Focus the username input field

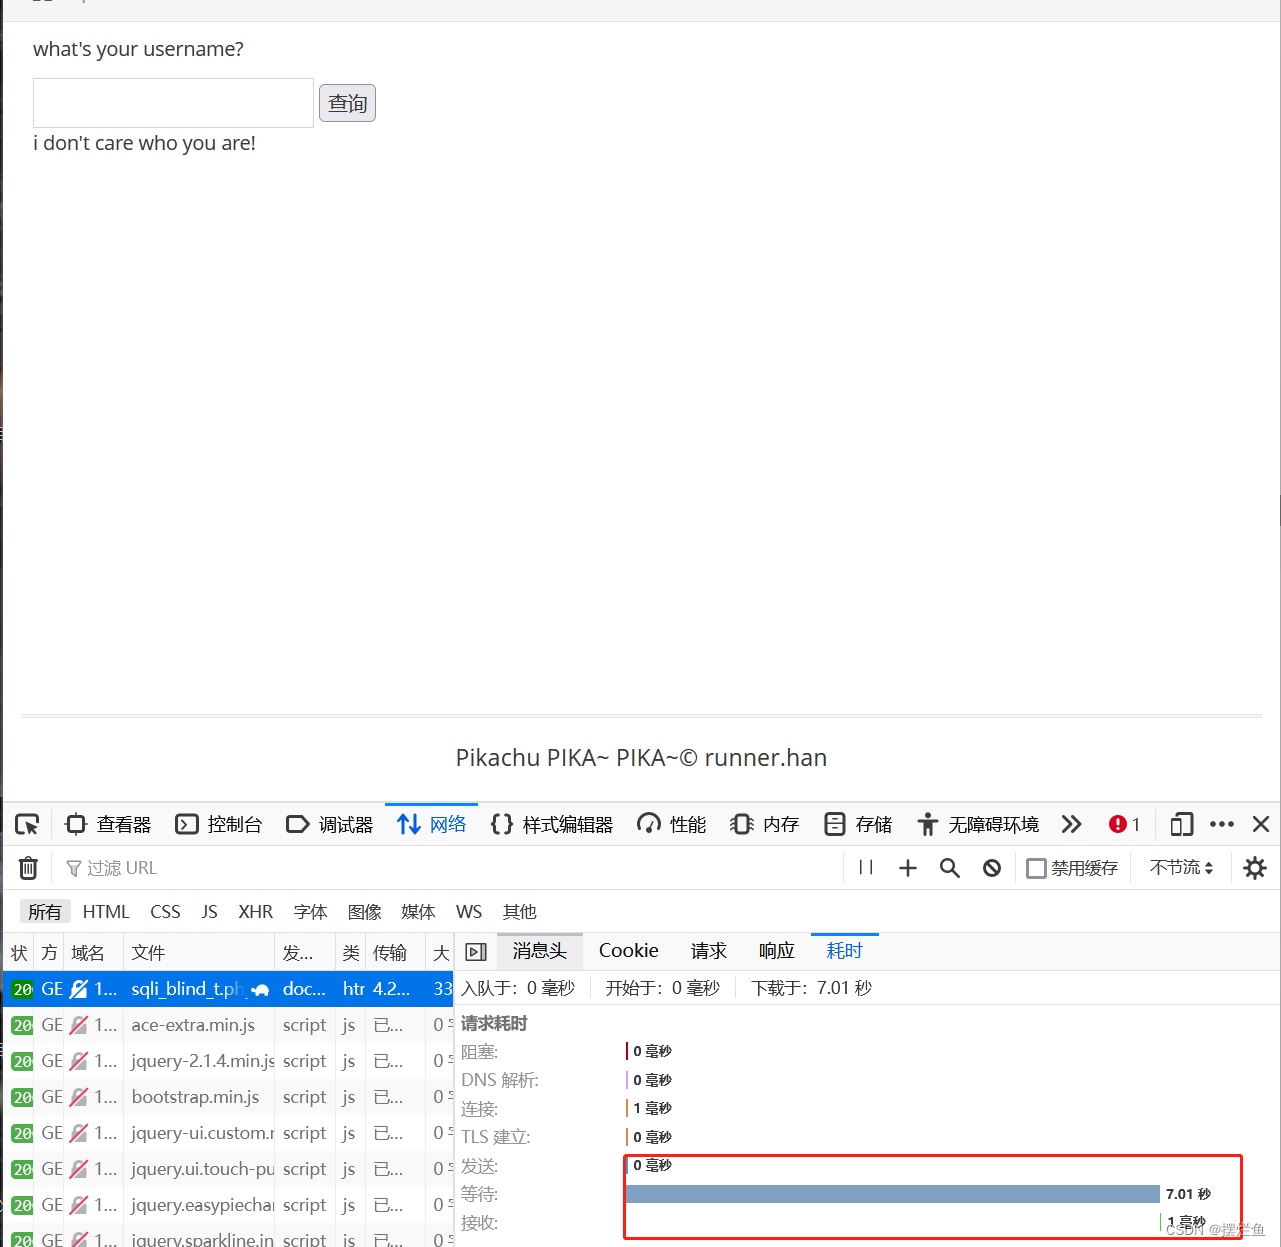coord(173,103)
